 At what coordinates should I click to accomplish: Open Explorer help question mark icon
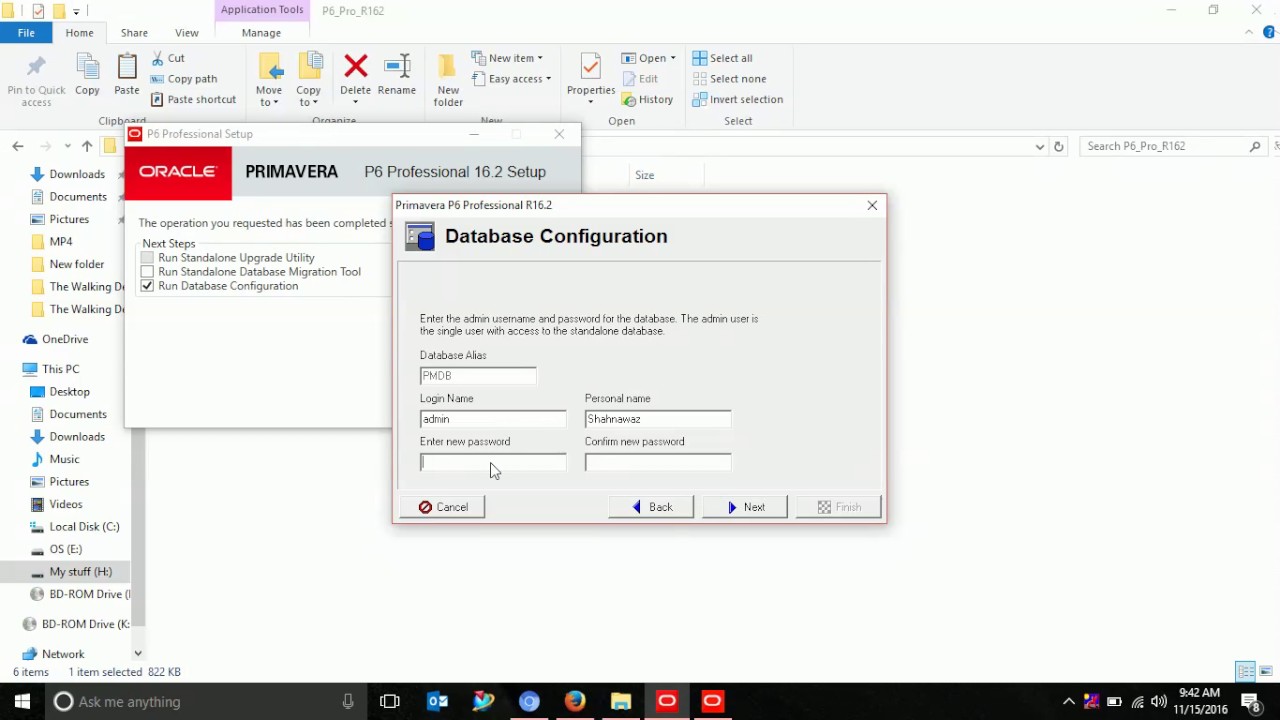(x=1270, y=33)
